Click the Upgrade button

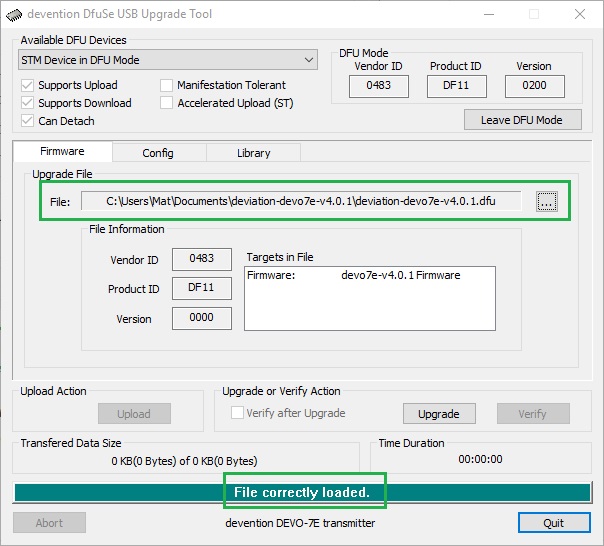(x=439, y=414)
